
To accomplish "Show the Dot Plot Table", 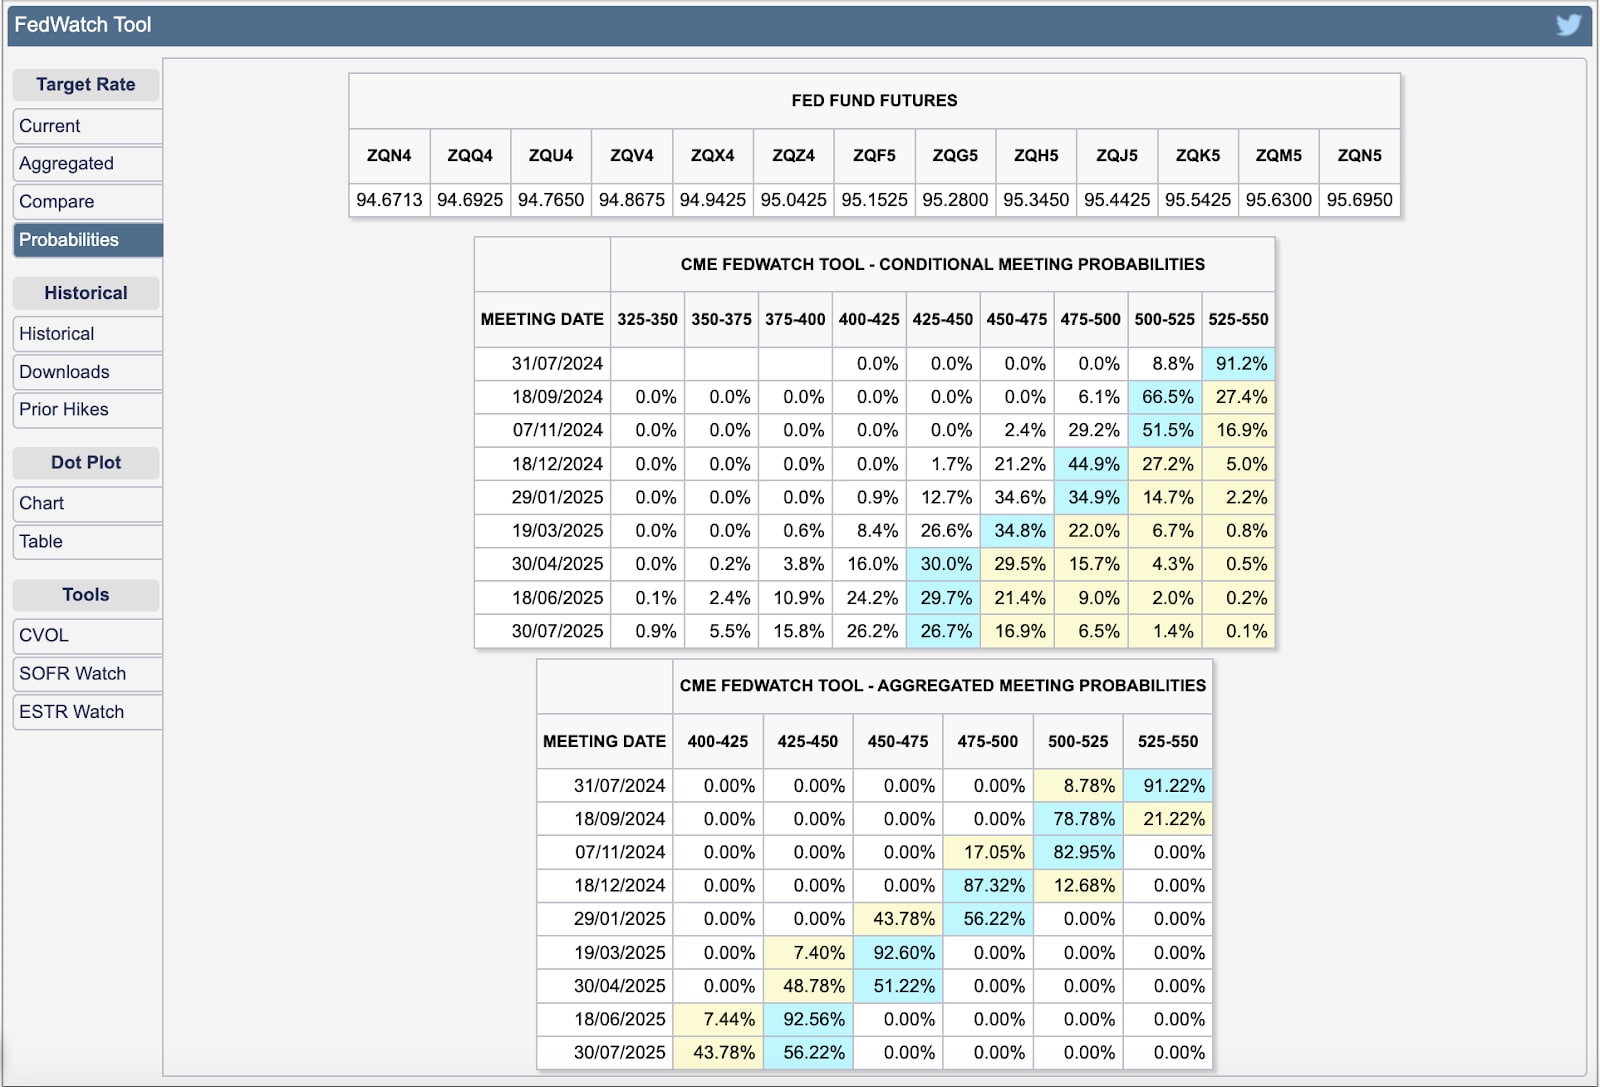I will point(88,542).
